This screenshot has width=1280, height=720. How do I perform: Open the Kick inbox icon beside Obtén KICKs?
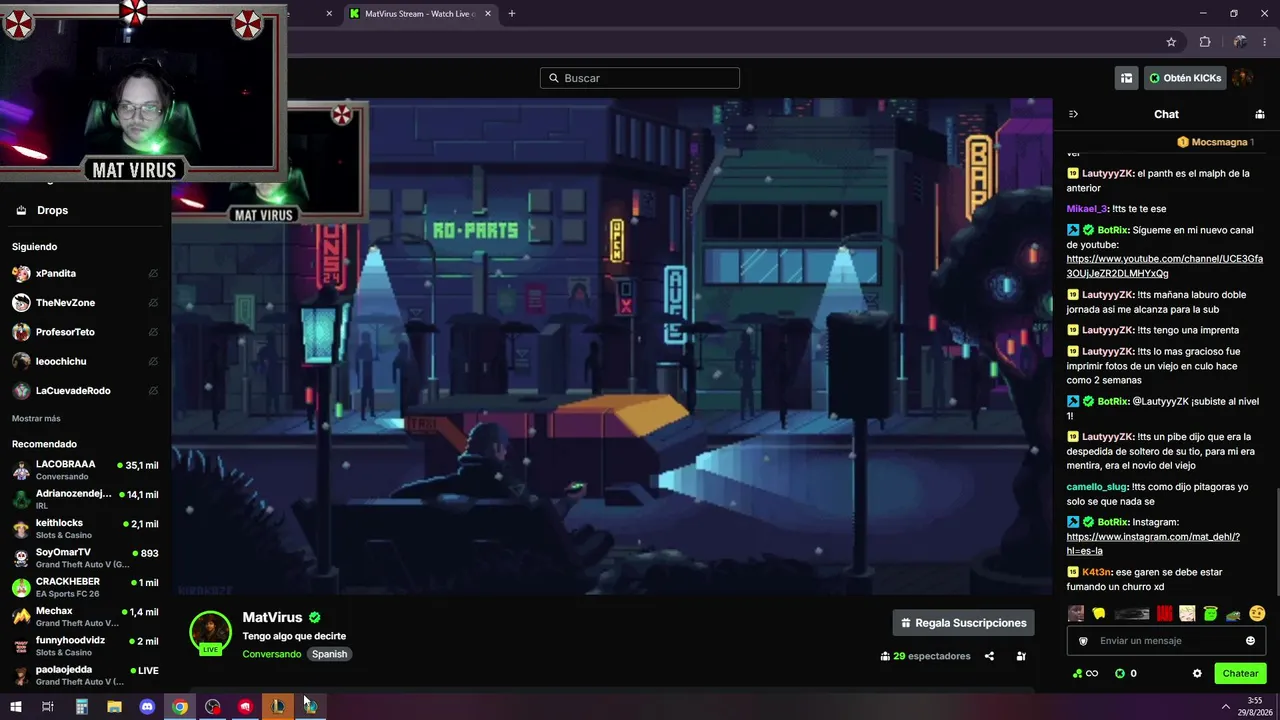(1127, 78)
